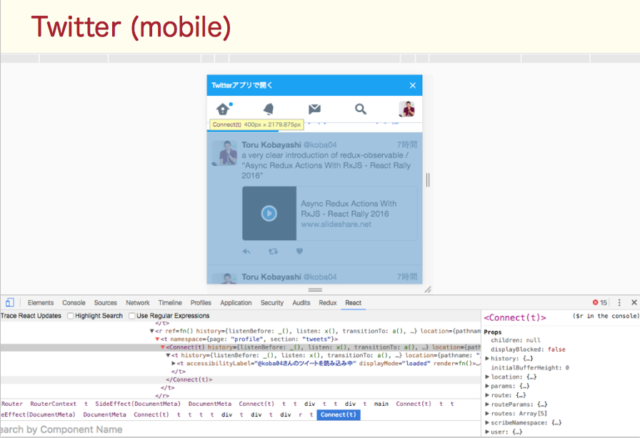Play the slideshare presentation preview
This screenshot has height=438, width=640.
[268, 213]
